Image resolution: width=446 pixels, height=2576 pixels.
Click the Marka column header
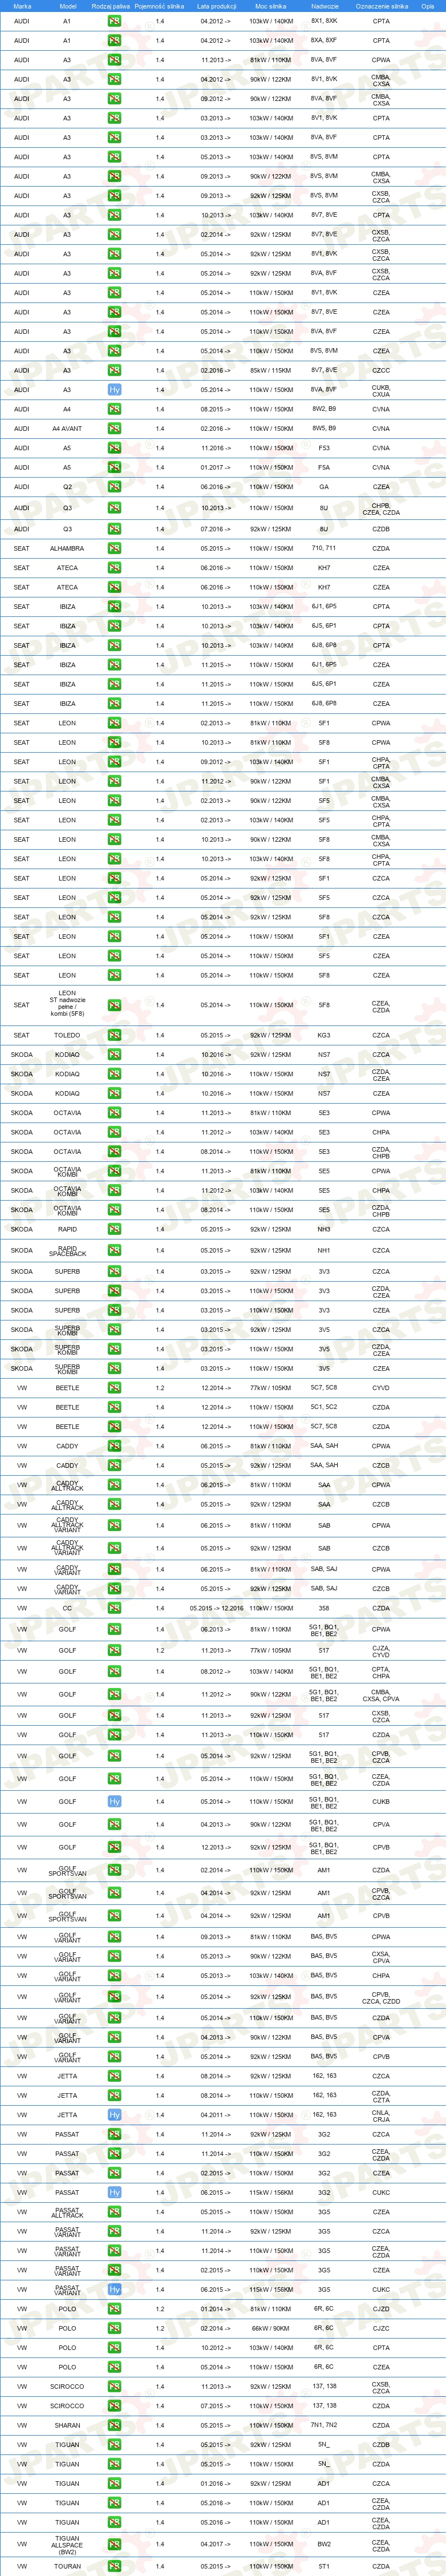tap(22, 6)
